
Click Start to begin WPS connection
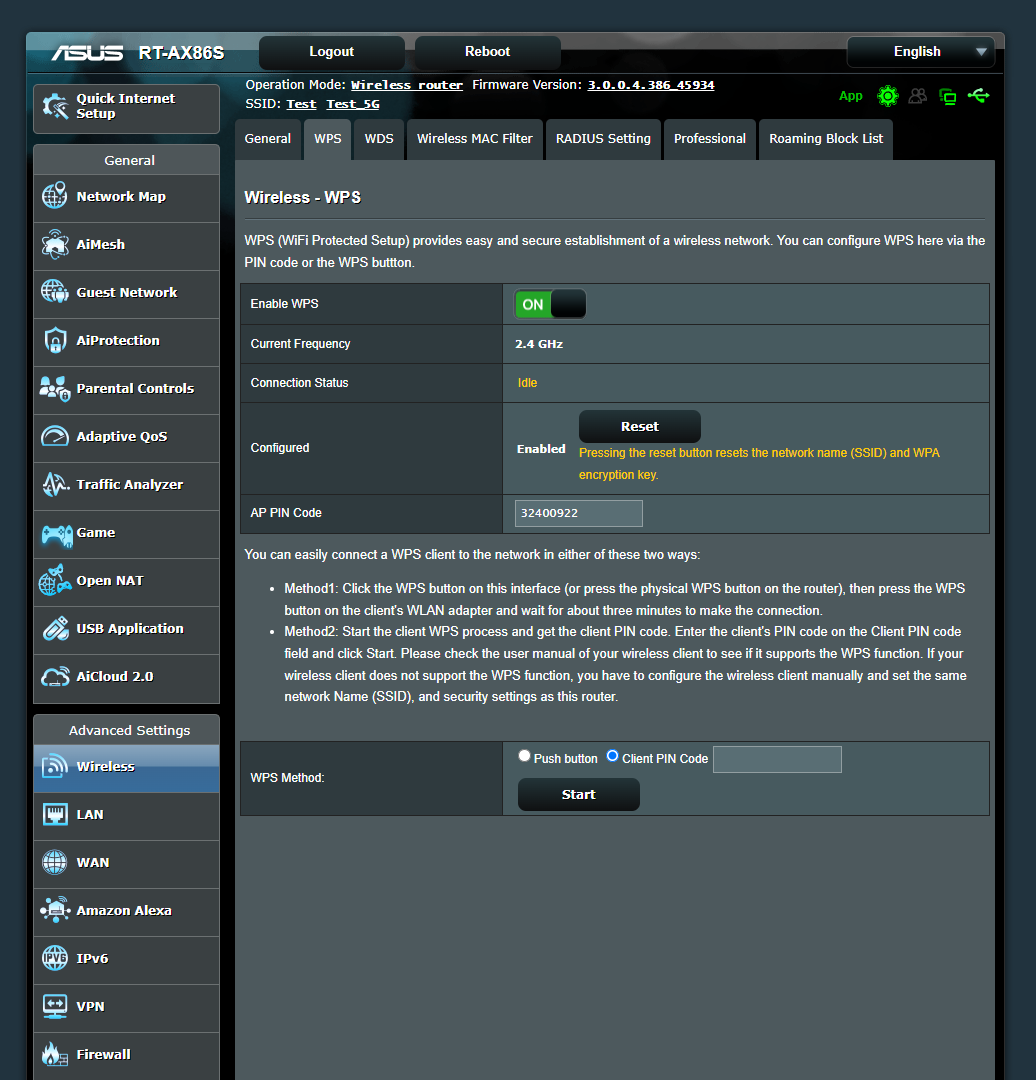tap(578, 794)
